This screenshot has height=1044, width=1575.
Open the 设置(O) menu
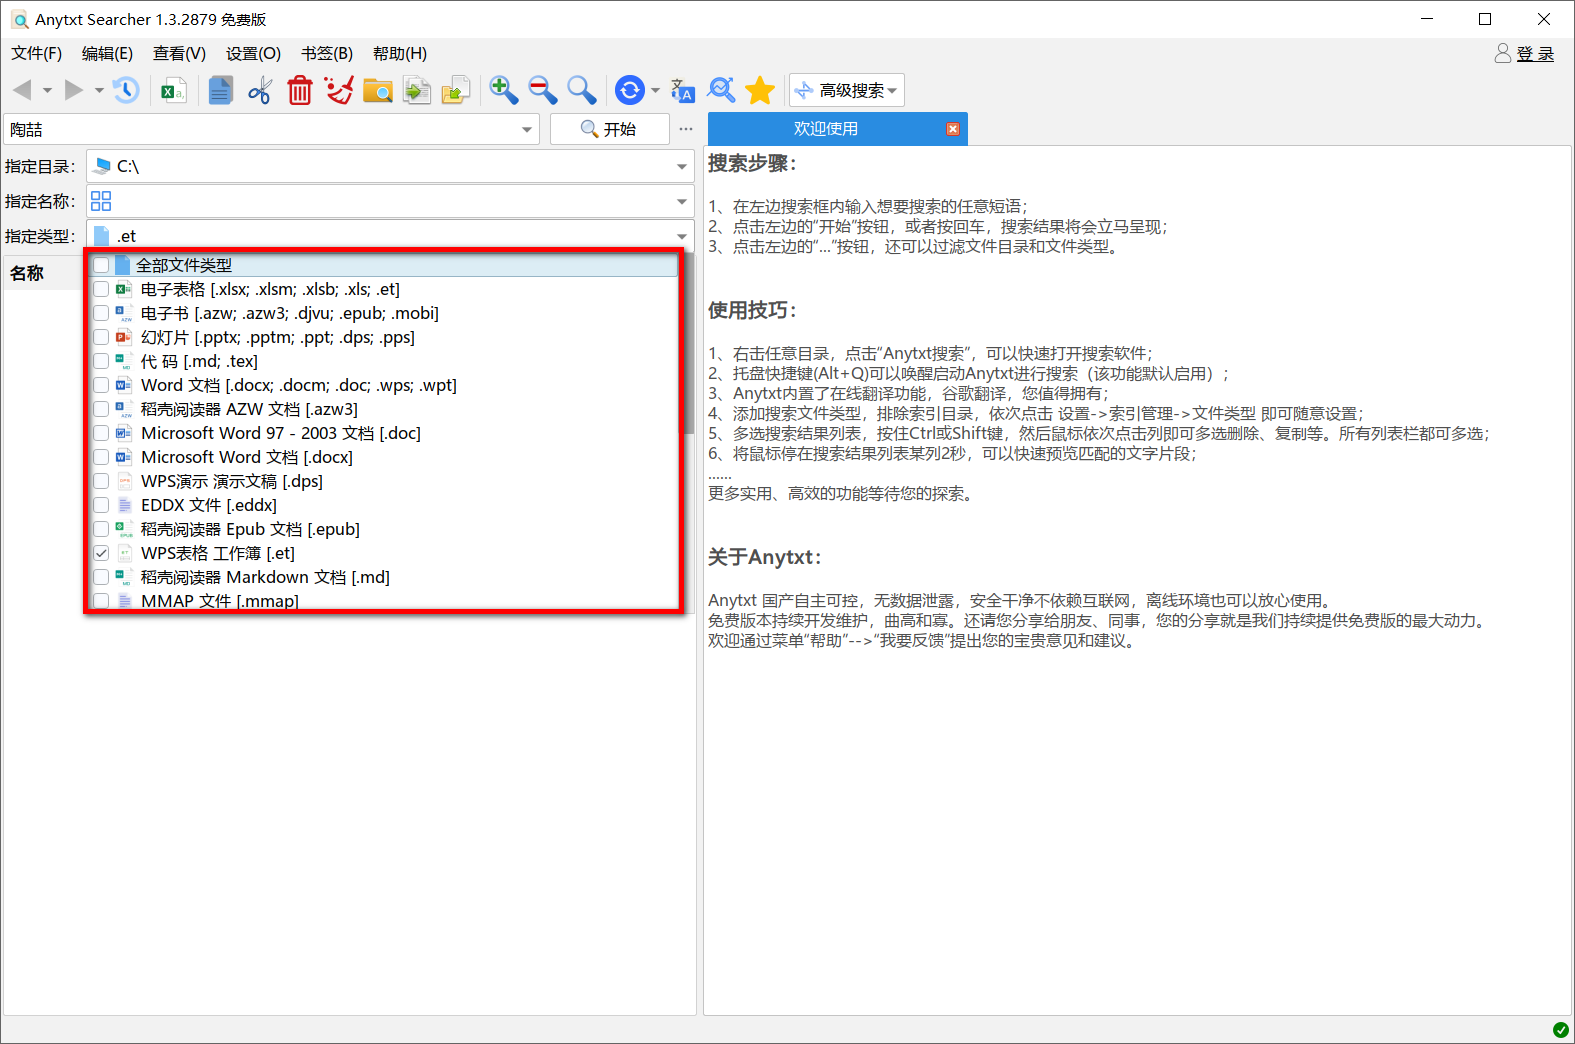[x=253, y=53]
